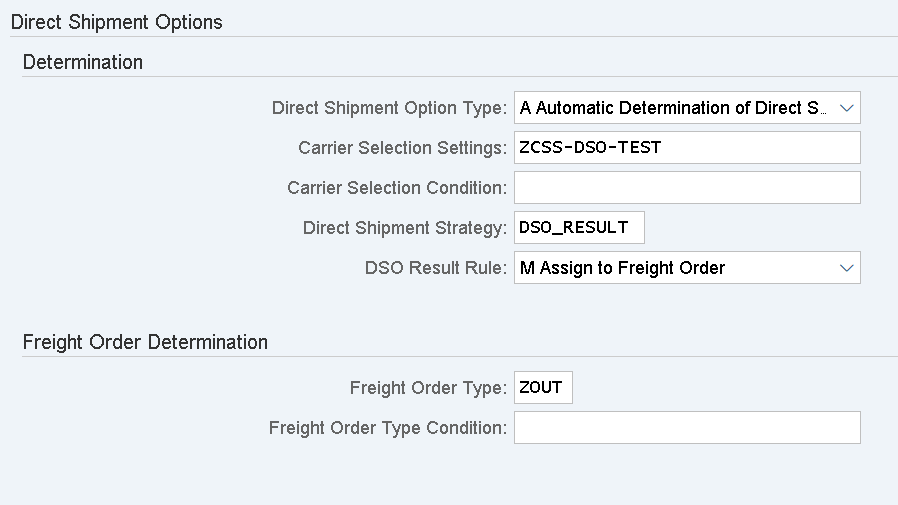Click the 'Determination' subsection header
898x505 pixels.
coord(82,62)
